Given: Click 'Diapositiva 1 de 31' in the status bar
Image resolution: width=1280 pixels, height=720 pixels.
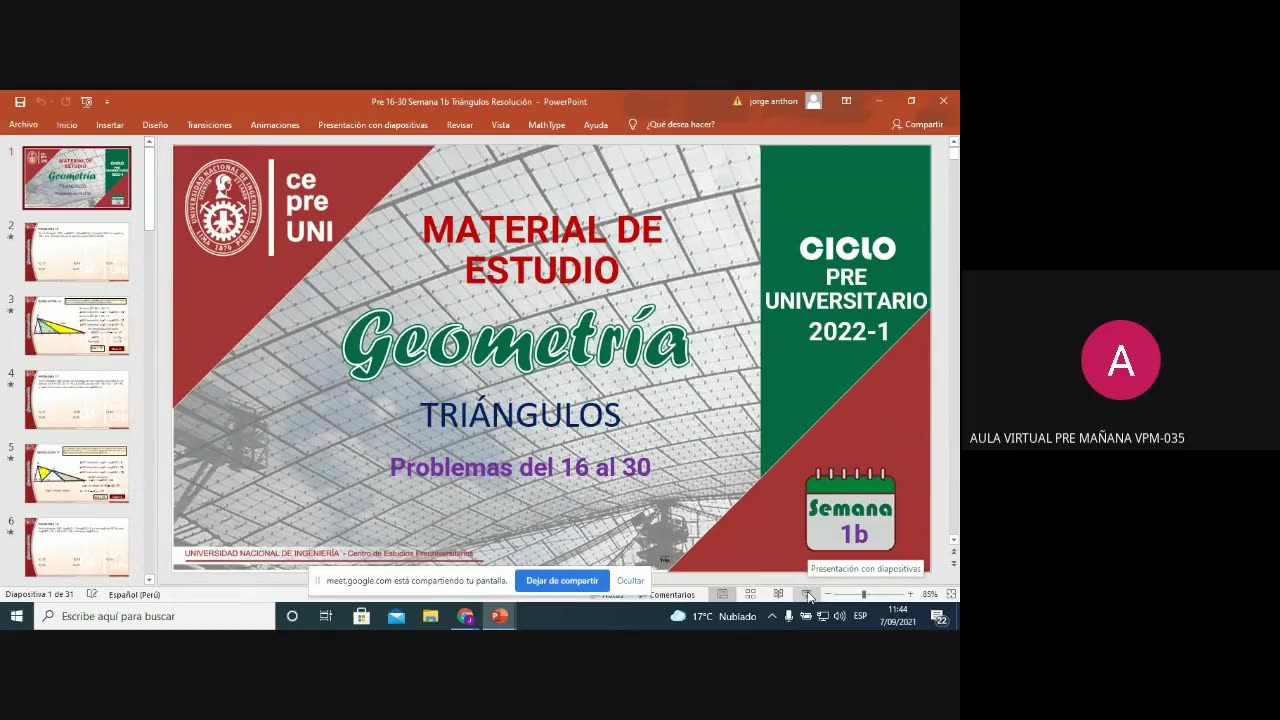Looking at the screenshot, I should tap(39, 594).
